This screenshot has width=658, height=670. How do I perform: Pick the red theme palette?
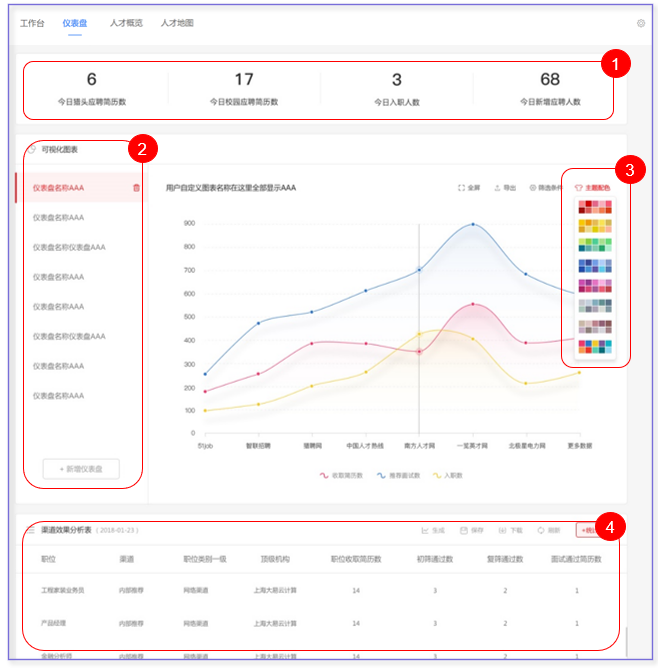(595, 207)
